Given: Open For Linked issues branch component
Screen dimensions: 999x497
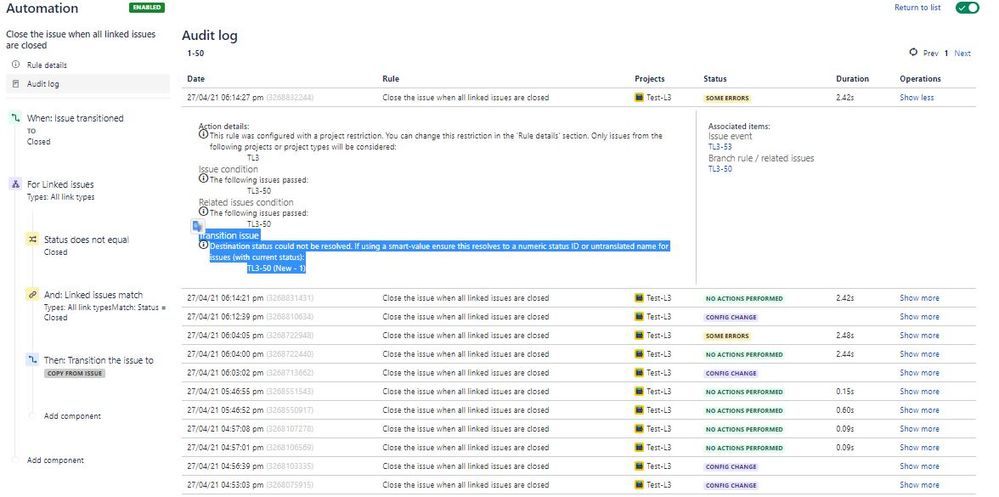Looking at the screenshot, I should [x=61, y=184].
